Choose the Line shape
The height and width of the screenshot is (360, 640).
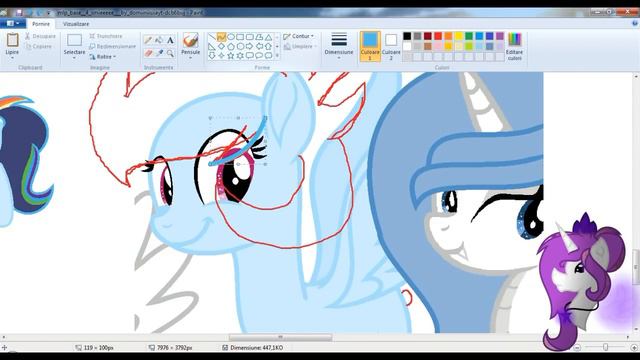tap(212, 37)
